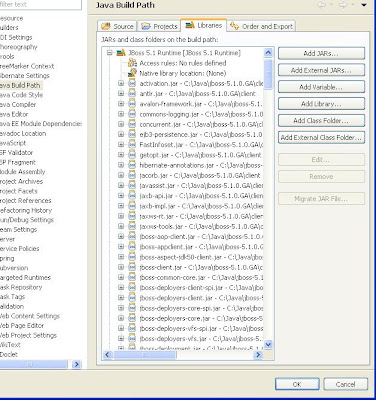Image resolution: width=376 pixels, height=400 pixels.
Task: Click the hibernate-annotations.jar file icon
Action: pos(132,165)
